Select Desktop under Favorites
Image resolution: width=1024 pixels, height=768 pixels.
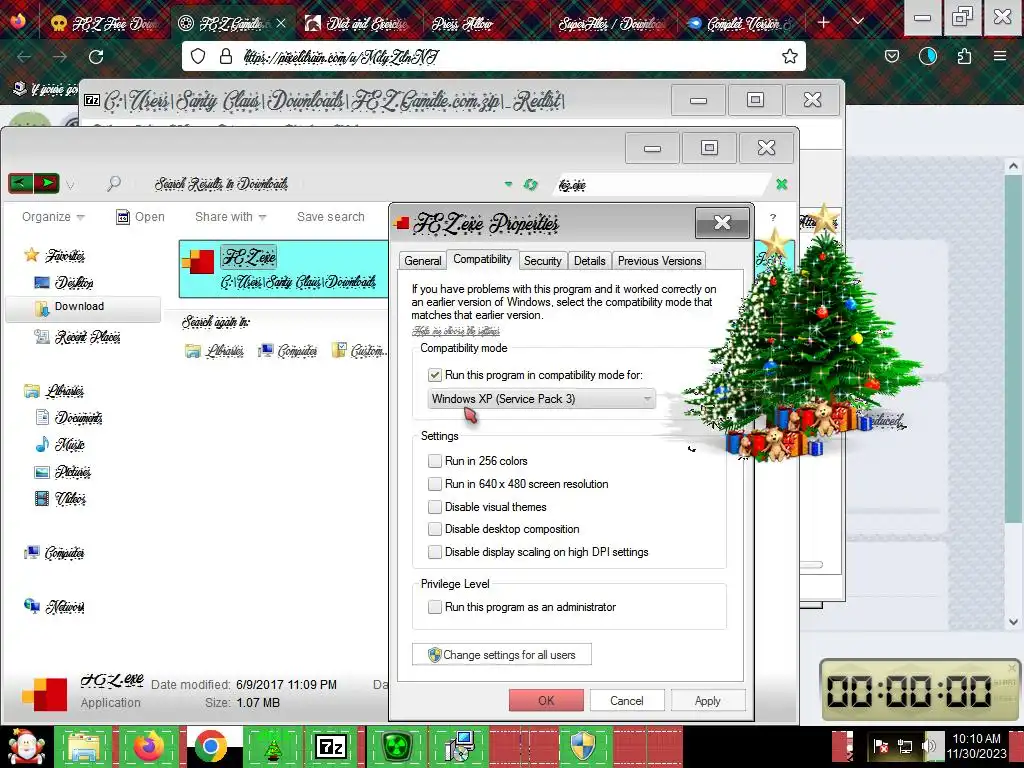coord(65,282)
